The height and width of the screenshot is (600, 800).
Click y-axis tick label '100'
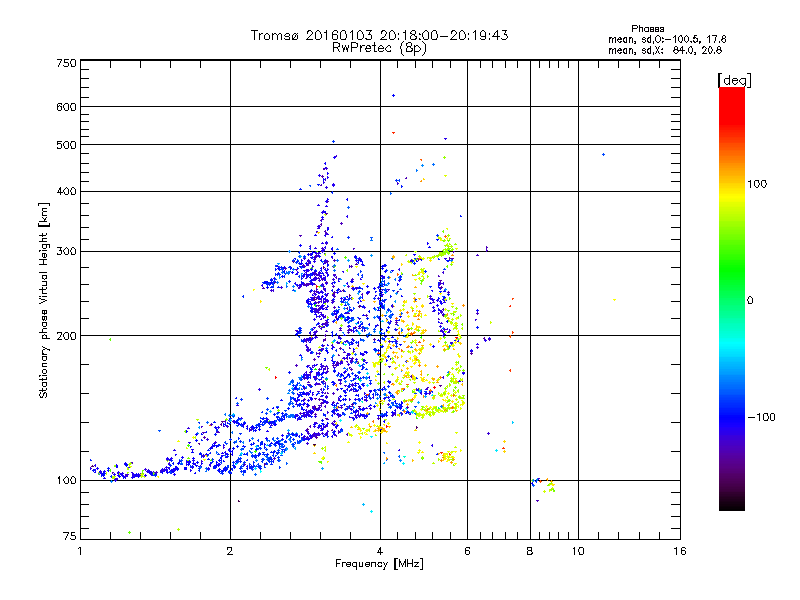(66, 480)
